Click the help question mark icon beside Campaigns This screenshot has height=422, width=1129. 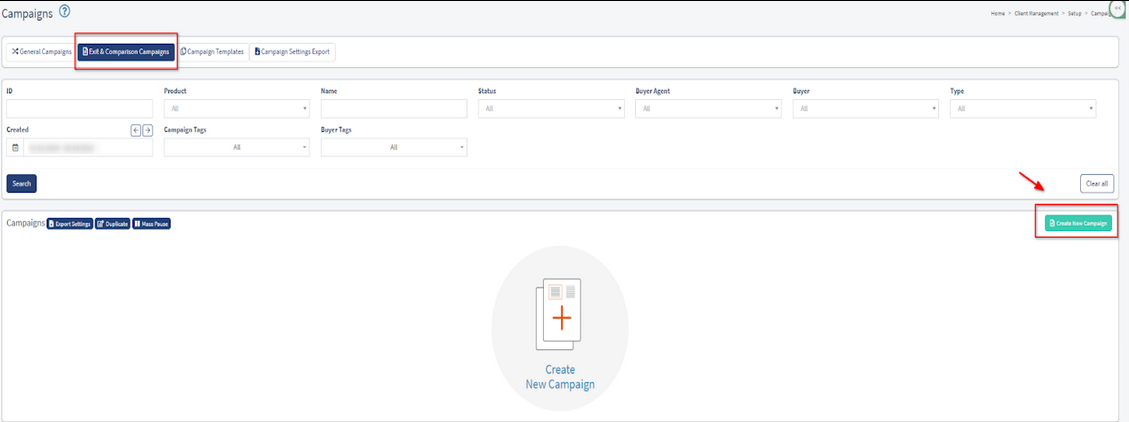(65, 11)
